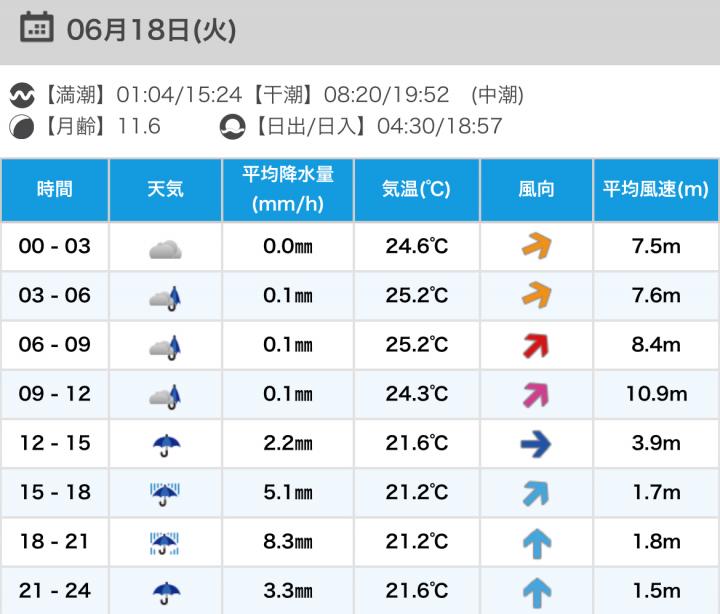Click the 平均降水量 (mm/h) column header
Image resolution: width=720 pixels, height=614 pixels.
288,189
